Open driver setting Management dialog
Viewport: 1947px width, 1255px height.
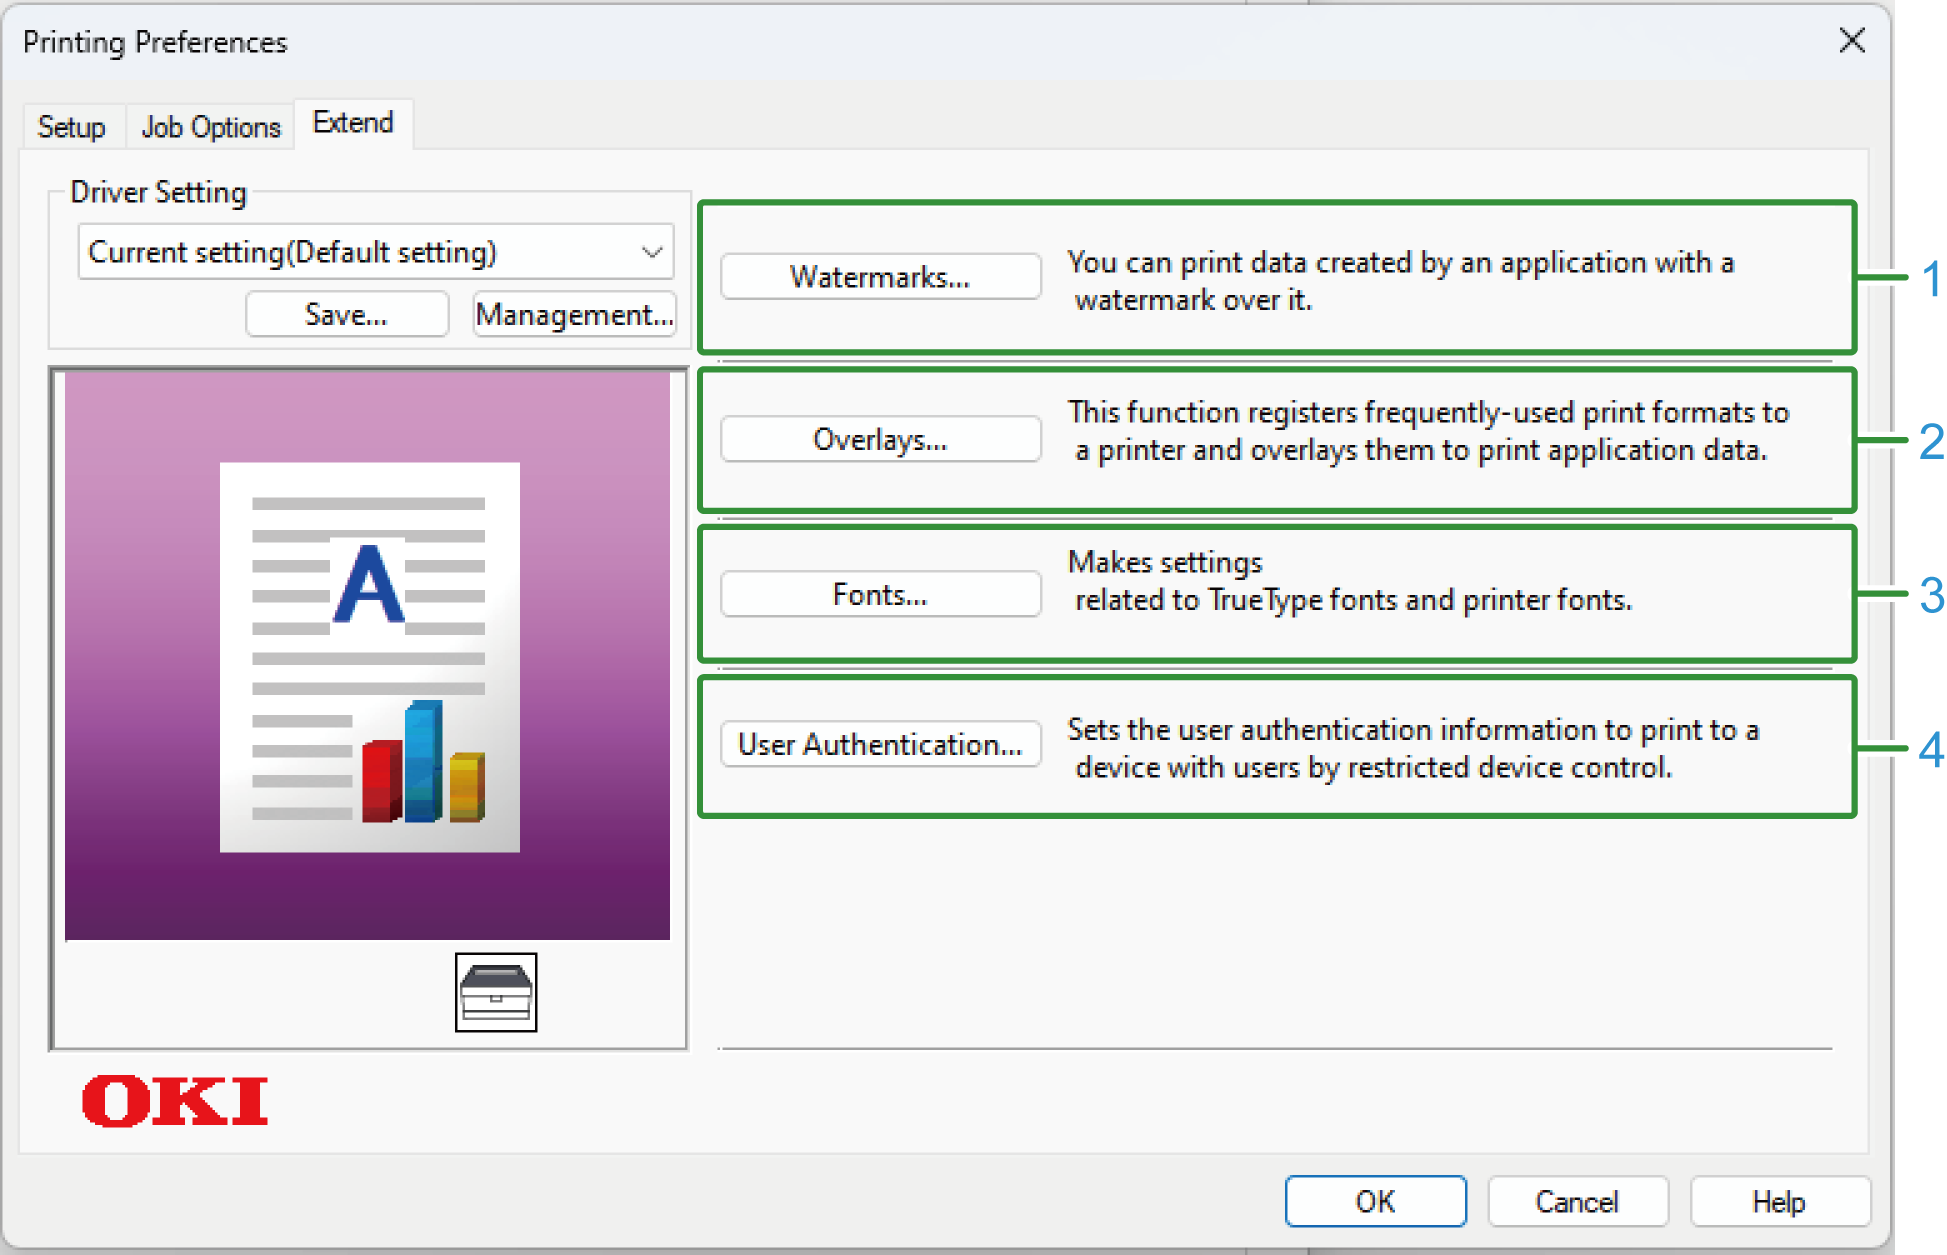574,314
